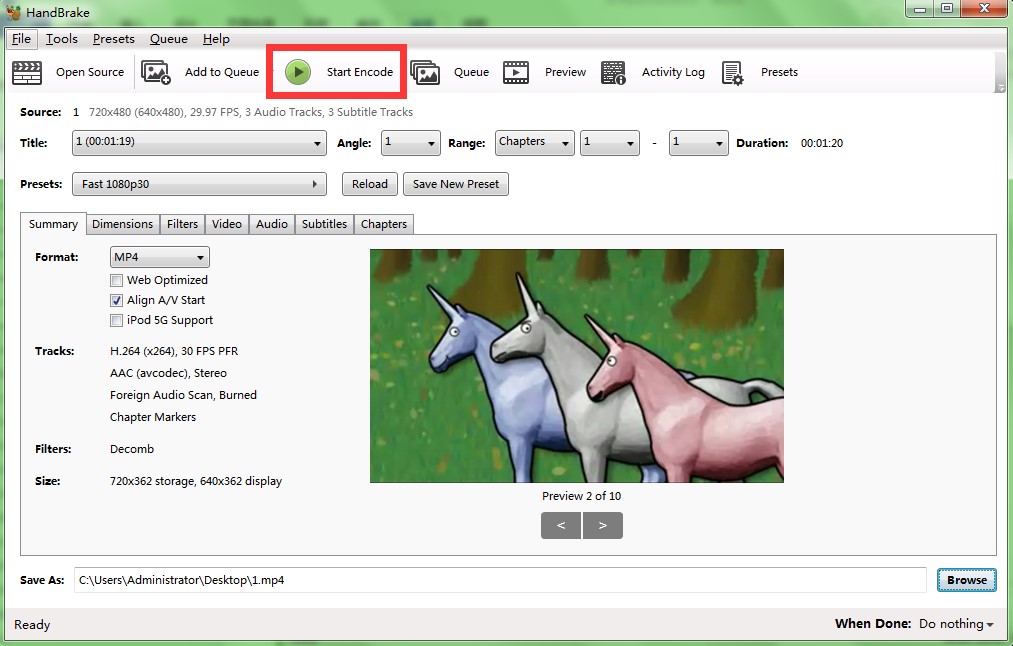Switch to the Dimensions tab
The width and height of the screenshot is (1013, 646).
[x=122, y=224]
